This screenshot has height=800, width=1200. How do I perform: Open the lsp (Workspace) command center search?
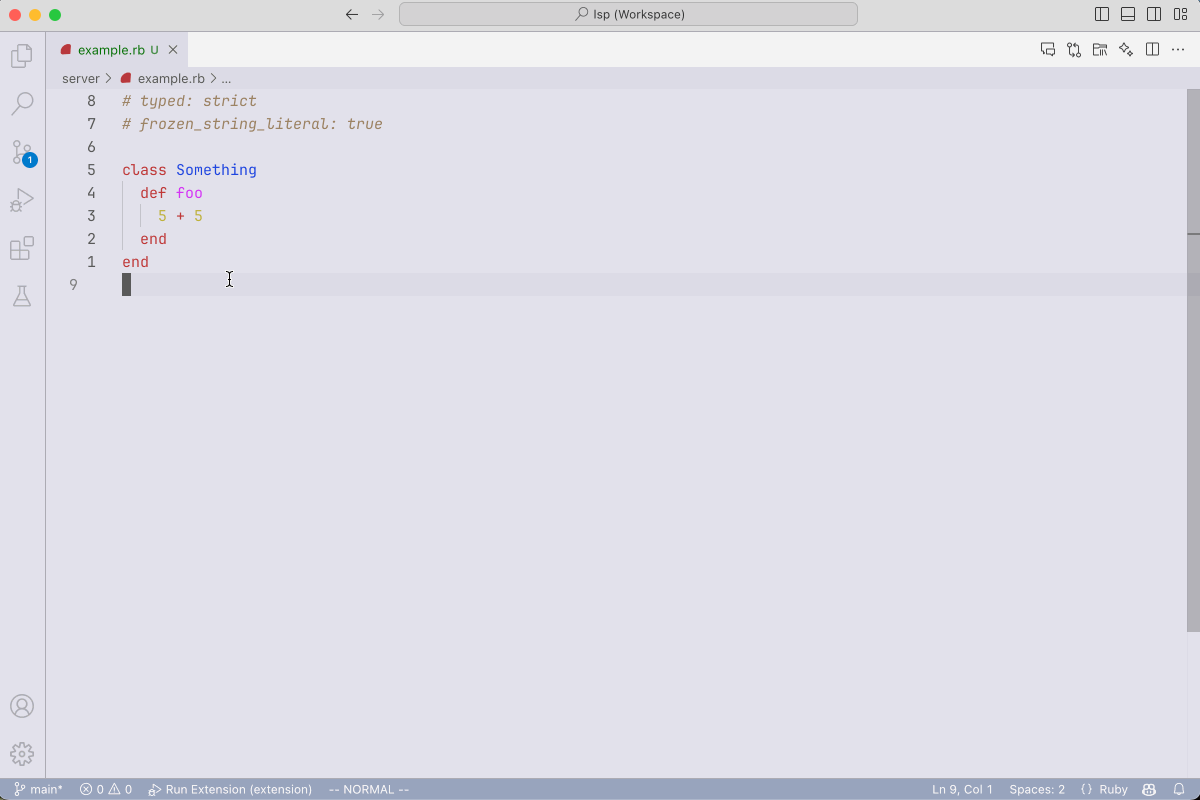click(x=628, y=14)
